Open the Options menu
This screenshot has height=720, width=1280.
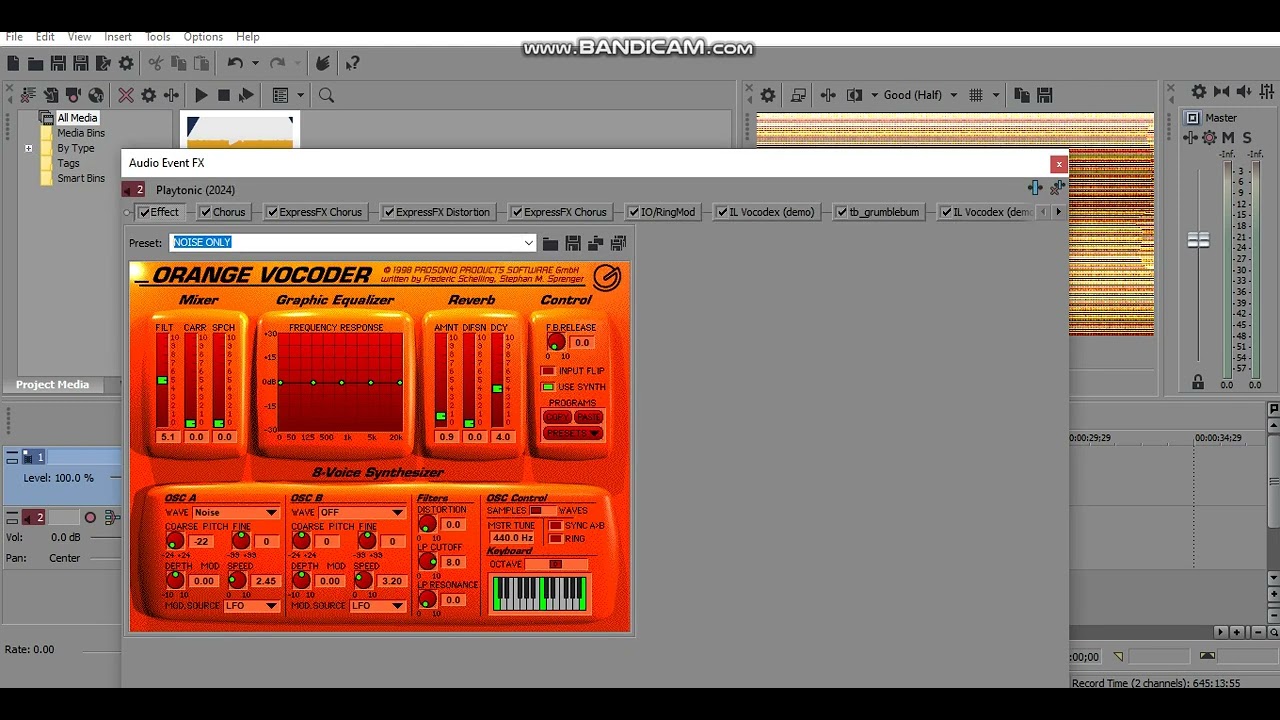point(203,37)
